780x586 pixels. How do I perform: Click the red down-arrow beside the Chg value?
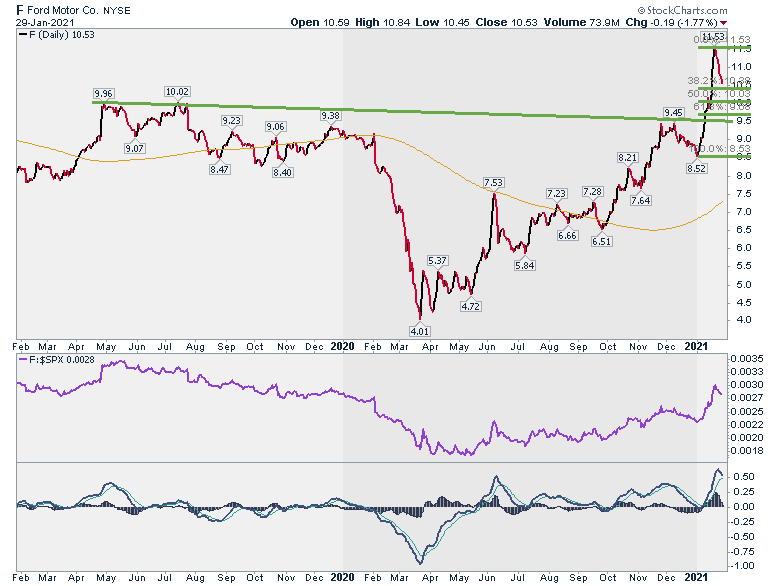pos(723,23)
